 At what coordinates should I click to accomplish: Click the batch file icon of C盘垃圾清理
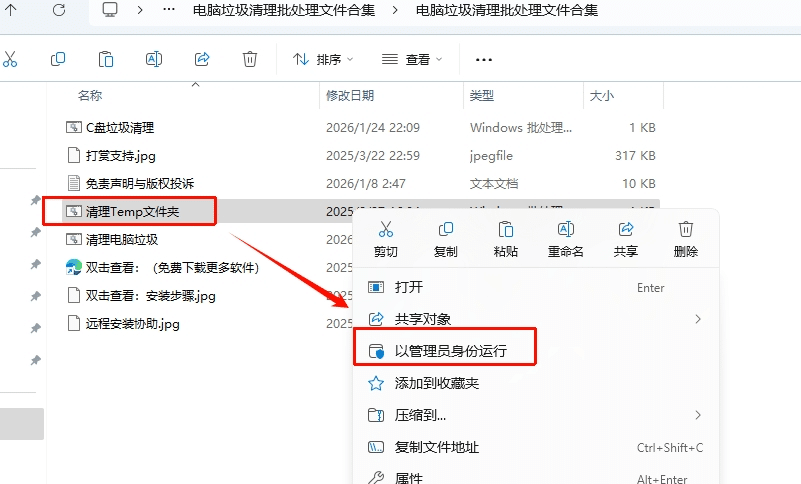(74, 127)
